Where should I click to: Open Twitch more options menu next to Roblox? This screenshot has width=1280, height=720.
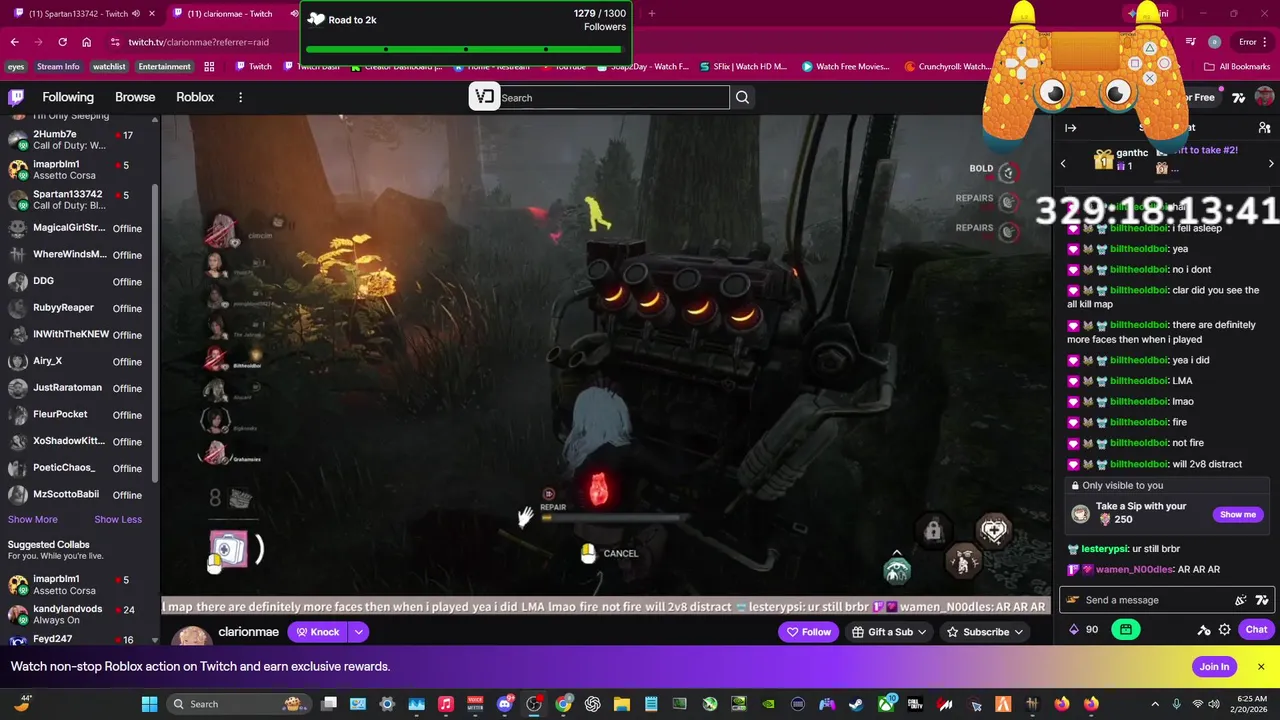240,97
